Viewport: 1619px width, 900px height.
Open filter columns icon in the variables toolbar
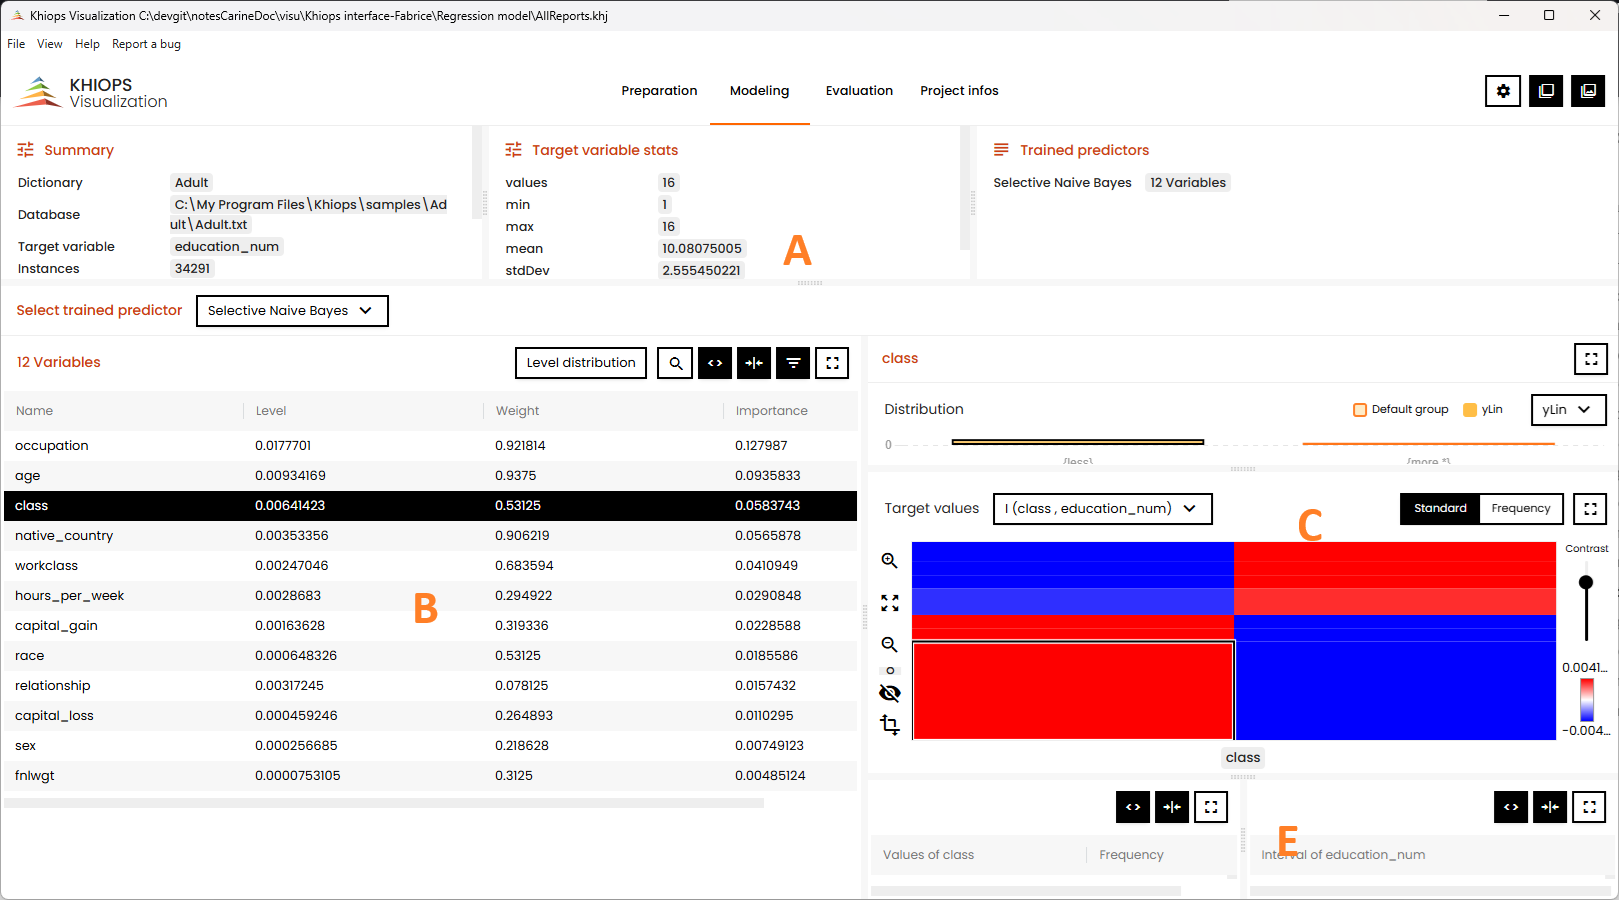tap(793, 363)
